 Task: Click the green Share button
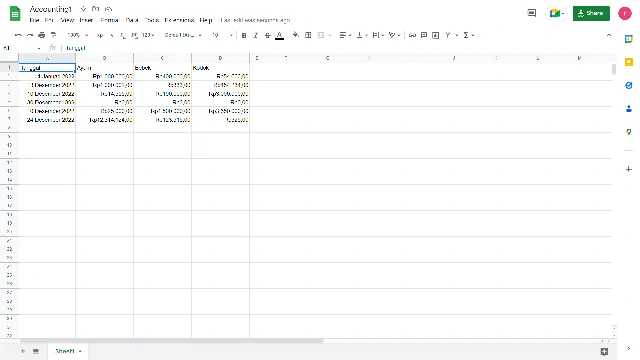pyautogui.click(x=591, y=13)
